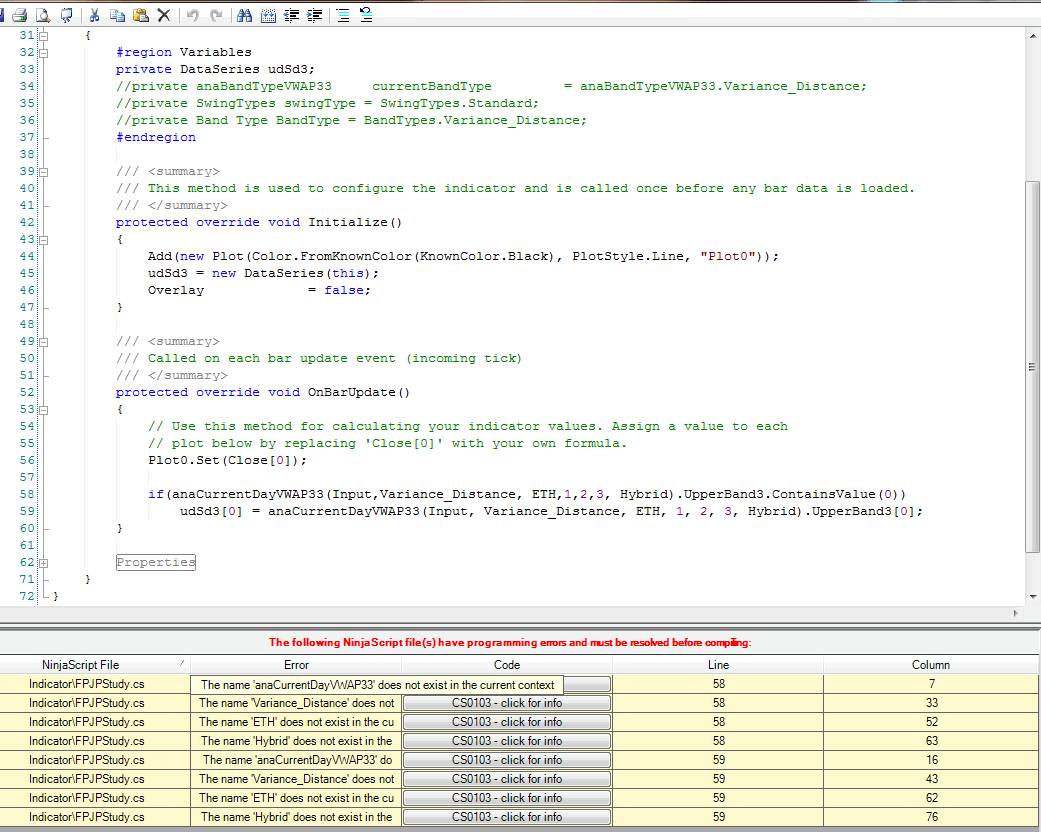Click the code editor scroll-down arrow
1041x832 pixels.
coord(1032,596)
